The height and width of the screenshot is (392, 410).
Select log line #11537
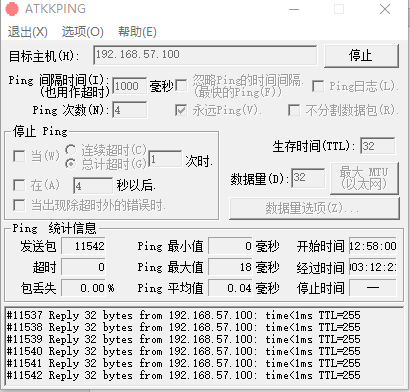pyautogui.click(x=183, y=315)
